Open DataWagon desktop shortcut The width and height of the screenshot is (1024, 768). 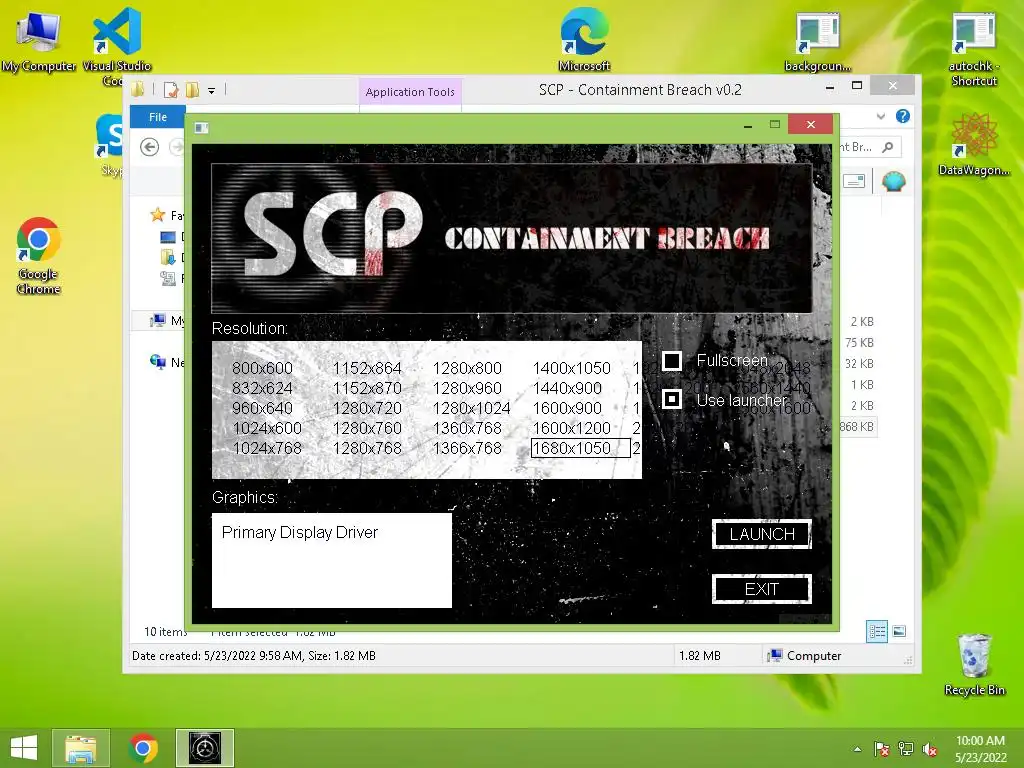[x=974, y=145]
